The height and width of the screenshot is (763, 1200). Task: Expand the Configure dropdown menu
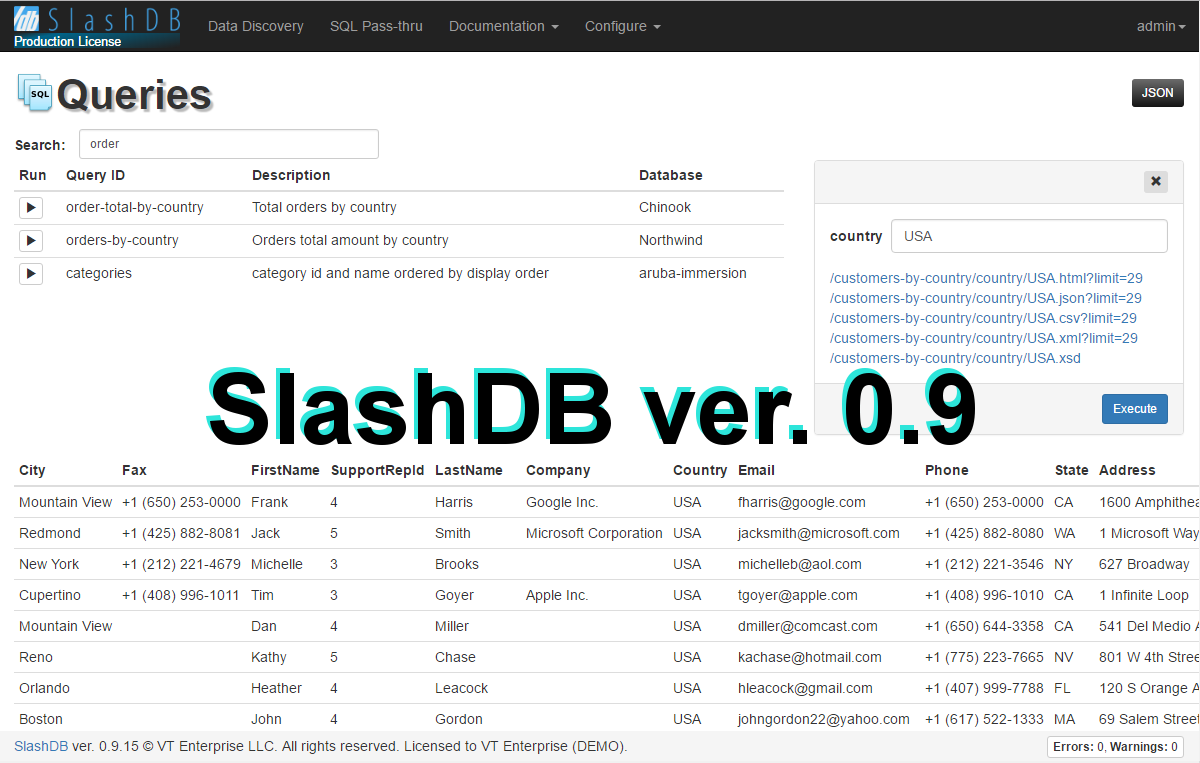(623, 27)
